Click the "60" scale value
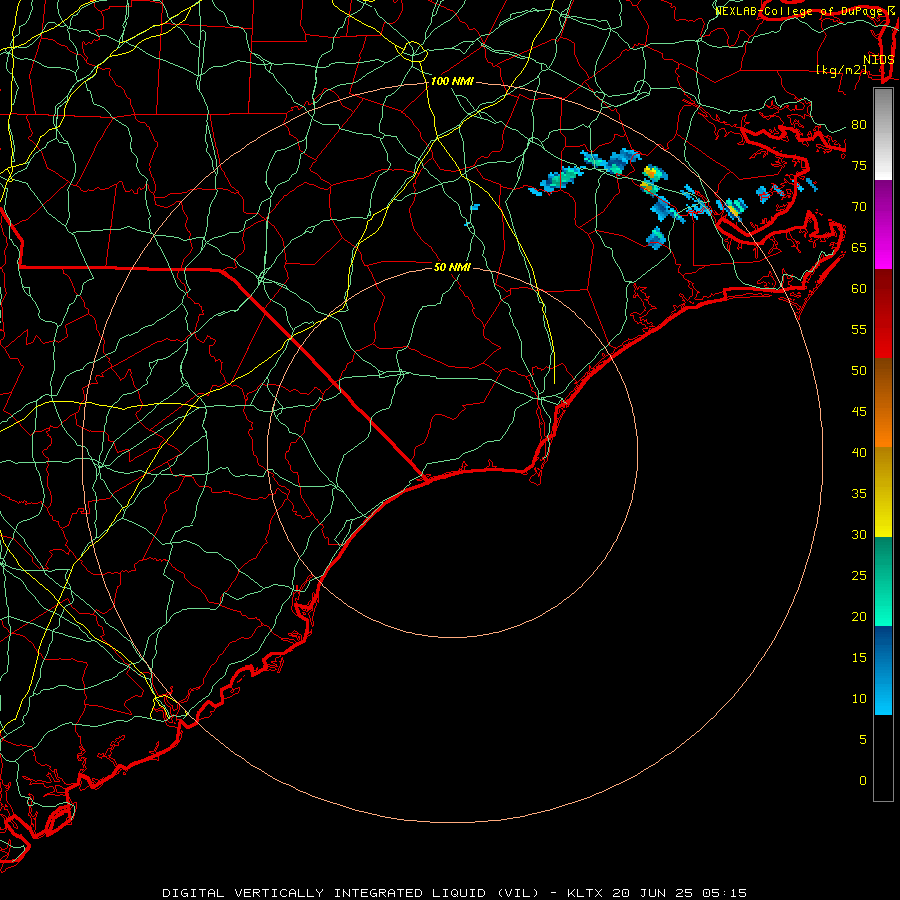900x900 pixels. click(x=859, y=289)
